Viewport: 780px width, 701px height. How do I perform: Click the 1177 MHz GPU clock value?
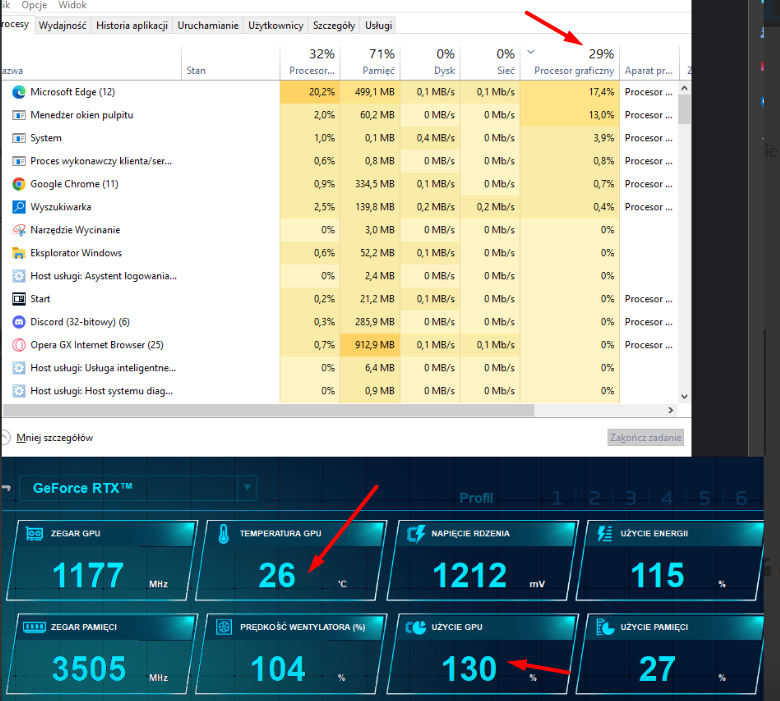88,575
